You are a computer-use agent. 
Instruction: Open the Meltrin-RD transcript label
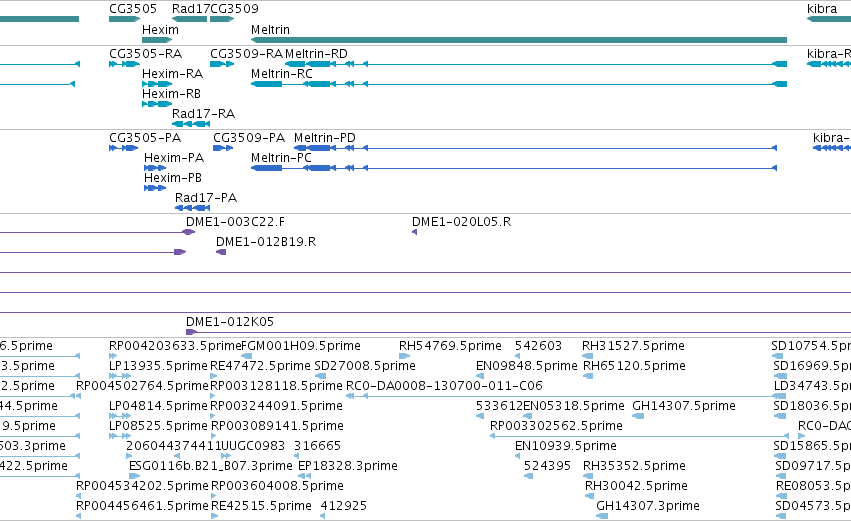[x=316, y=54]
